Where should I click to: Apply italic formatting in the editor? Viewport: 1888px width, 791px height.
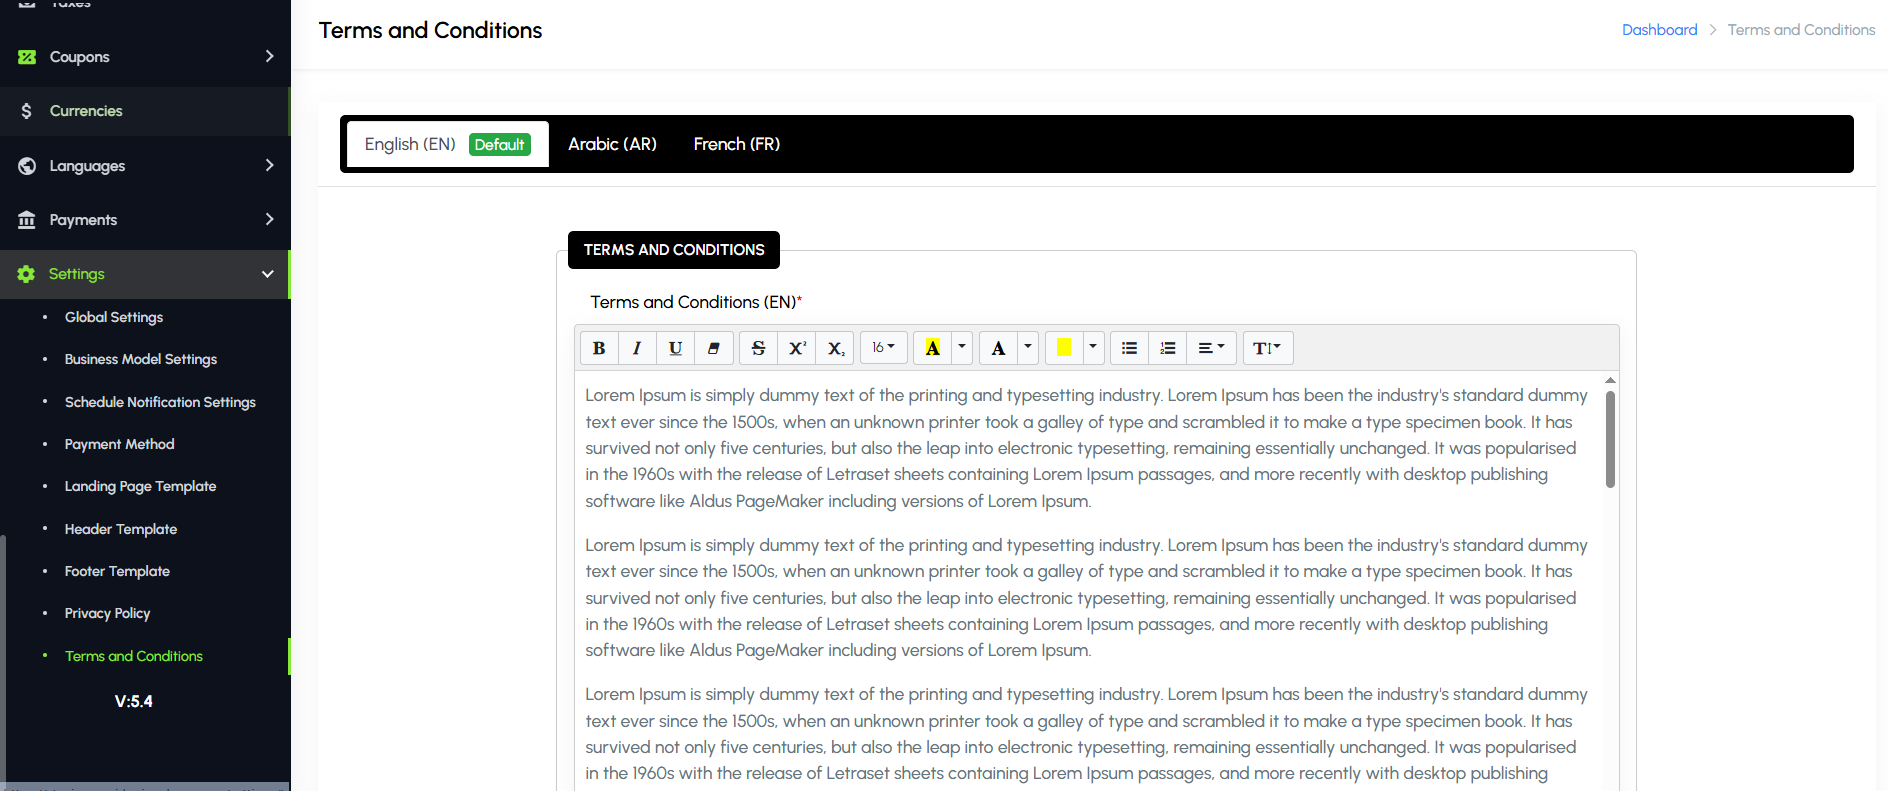coord(637,348)
